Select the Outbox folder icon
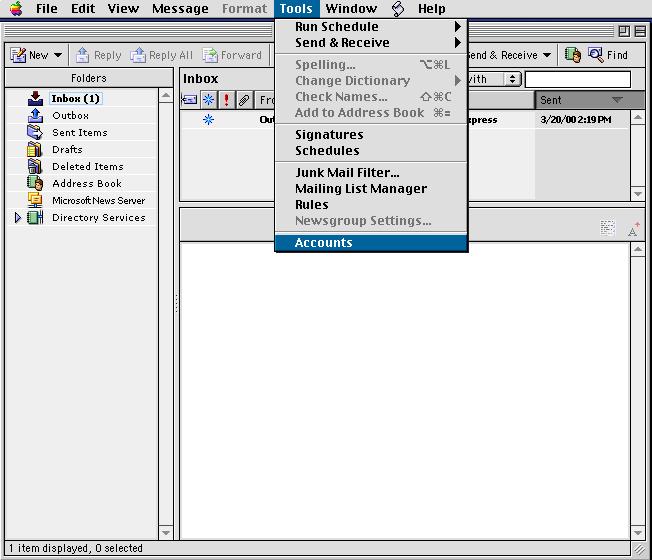This screenshot has width=652, height=560. coord(35,116)
